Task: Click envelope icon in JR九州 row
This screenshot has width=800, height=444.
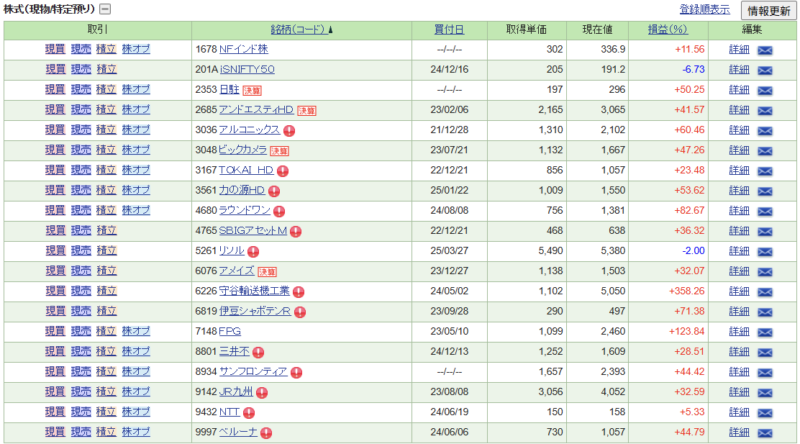Action: (x=765, y=392)
